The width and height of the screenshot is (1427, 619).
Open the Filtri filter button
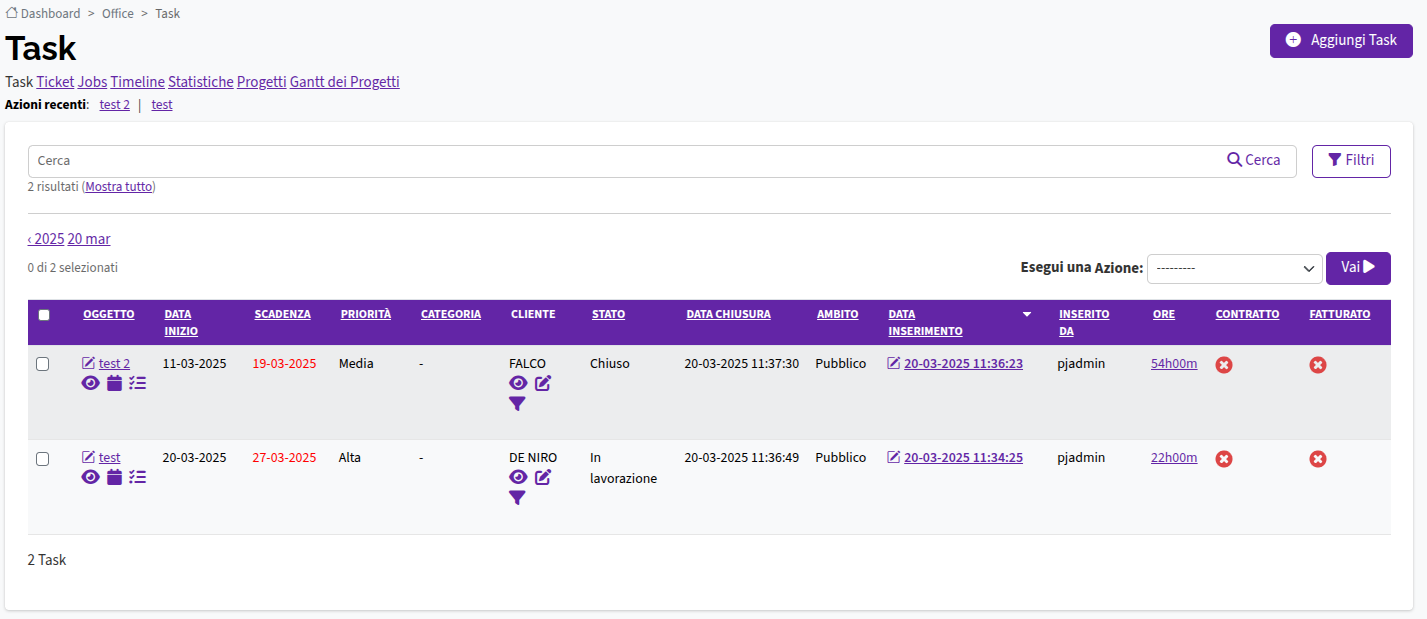click(1351, 160)
